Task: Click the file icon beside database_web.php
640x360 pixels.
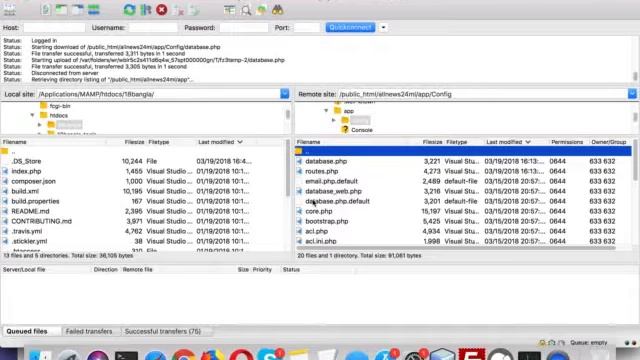Action: coord(299,191)
